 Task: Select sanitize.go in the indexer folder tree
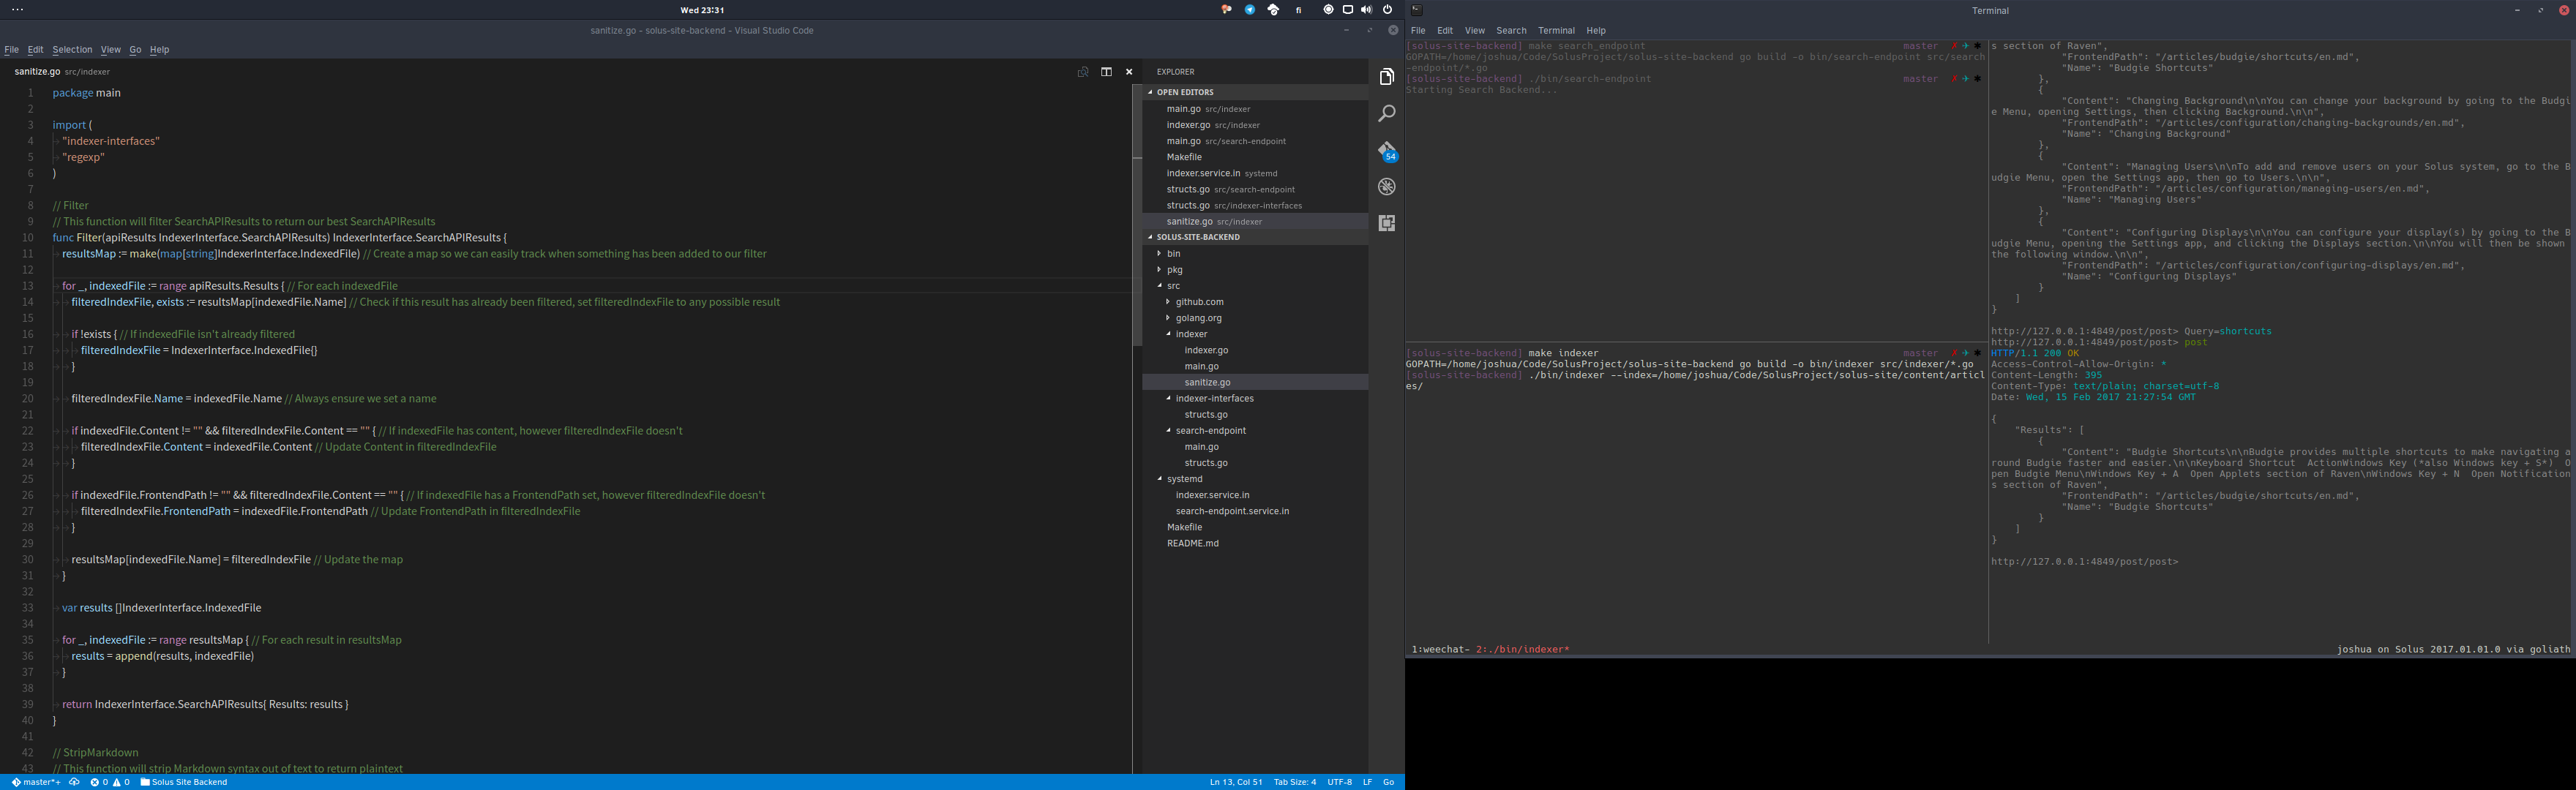pos(1255,382)
